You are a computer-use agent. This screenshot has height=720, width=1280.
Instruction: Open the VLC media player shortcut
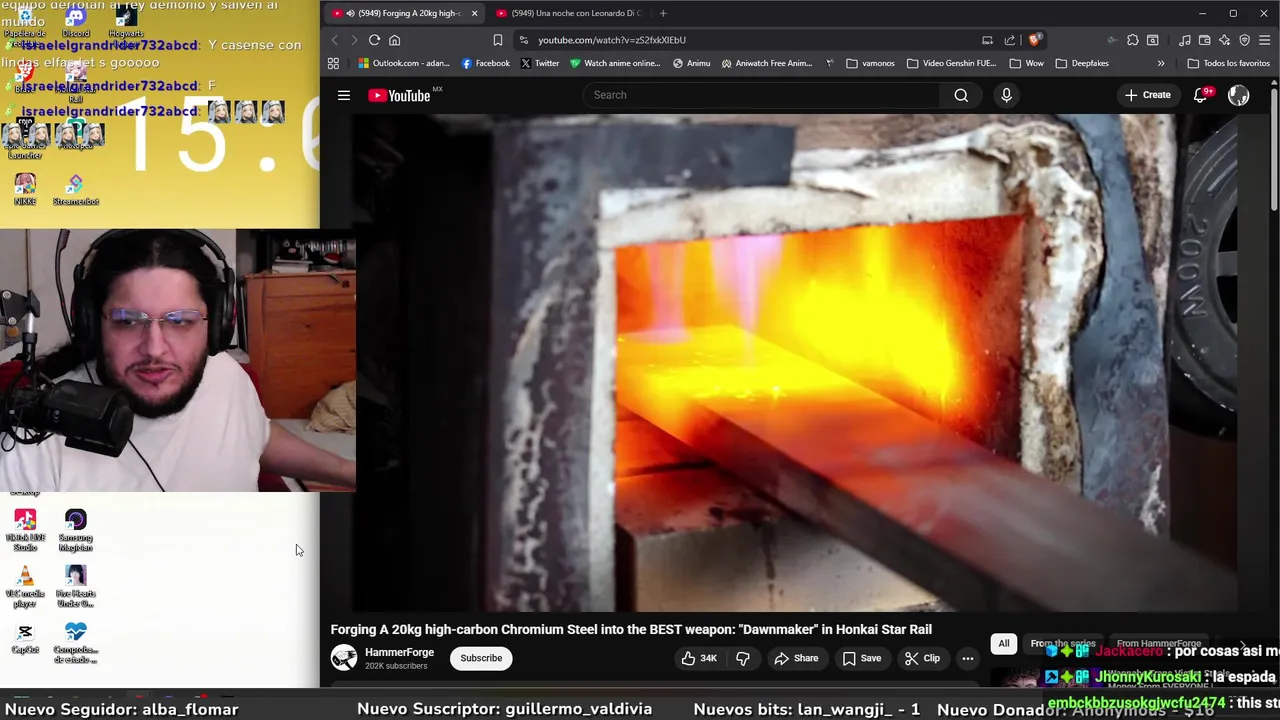click(25, 587)
